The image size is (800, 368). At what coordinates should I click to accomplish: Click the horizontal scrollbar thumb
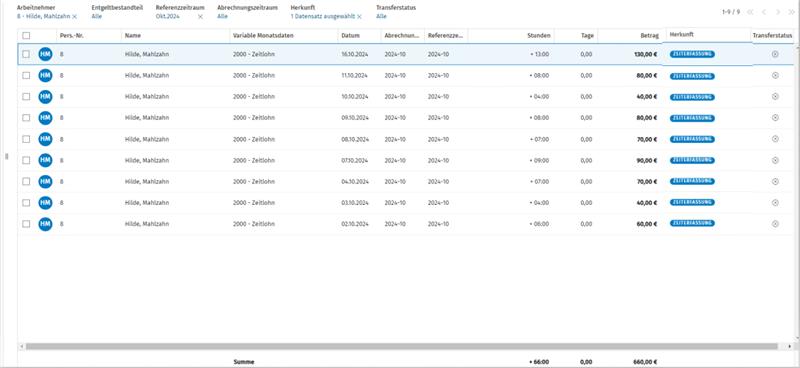[402, 347]
